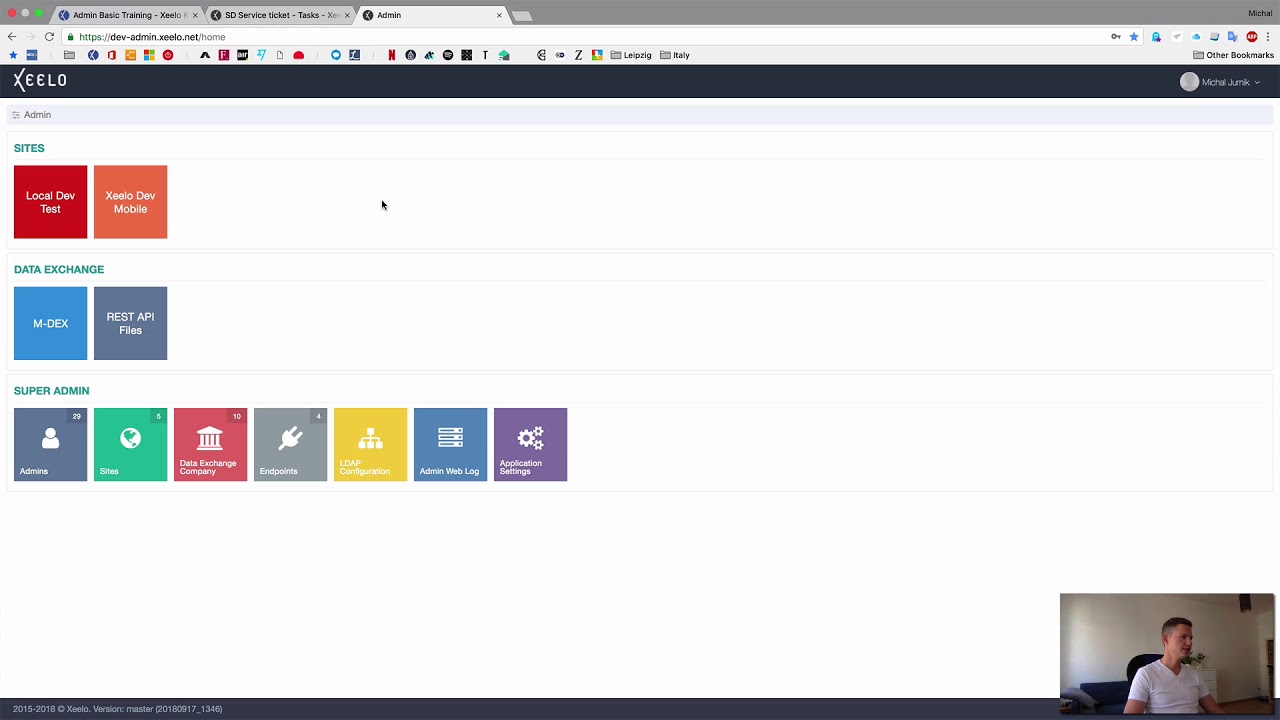Click the SITES section heading
This screenshot has height=720, width=1280.
tap(29, 148)
